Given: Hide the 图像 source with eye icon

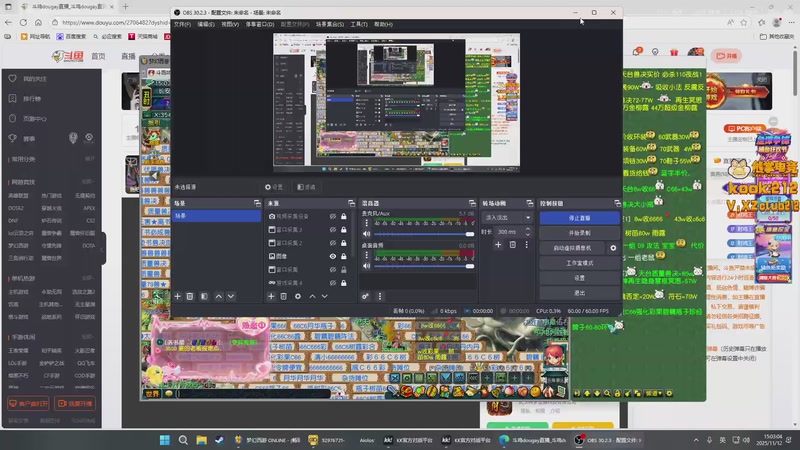Looking at the screenshot, I should (333, 256).
